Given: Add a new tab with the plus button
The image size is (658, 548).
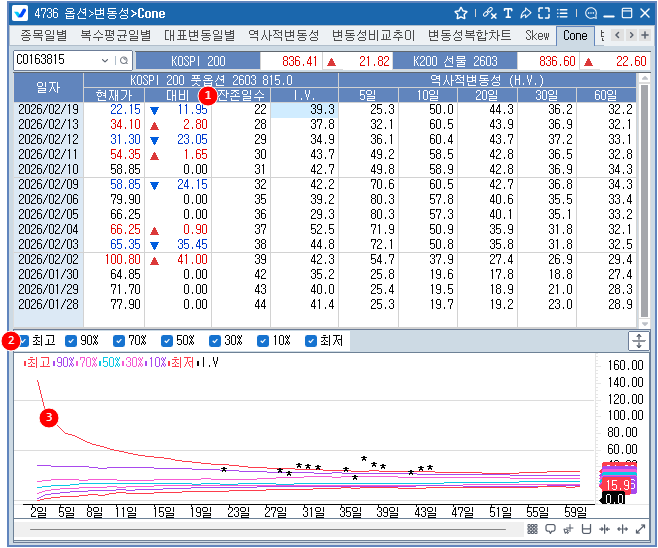Looking at the screenshot, I should pos(645,35).
